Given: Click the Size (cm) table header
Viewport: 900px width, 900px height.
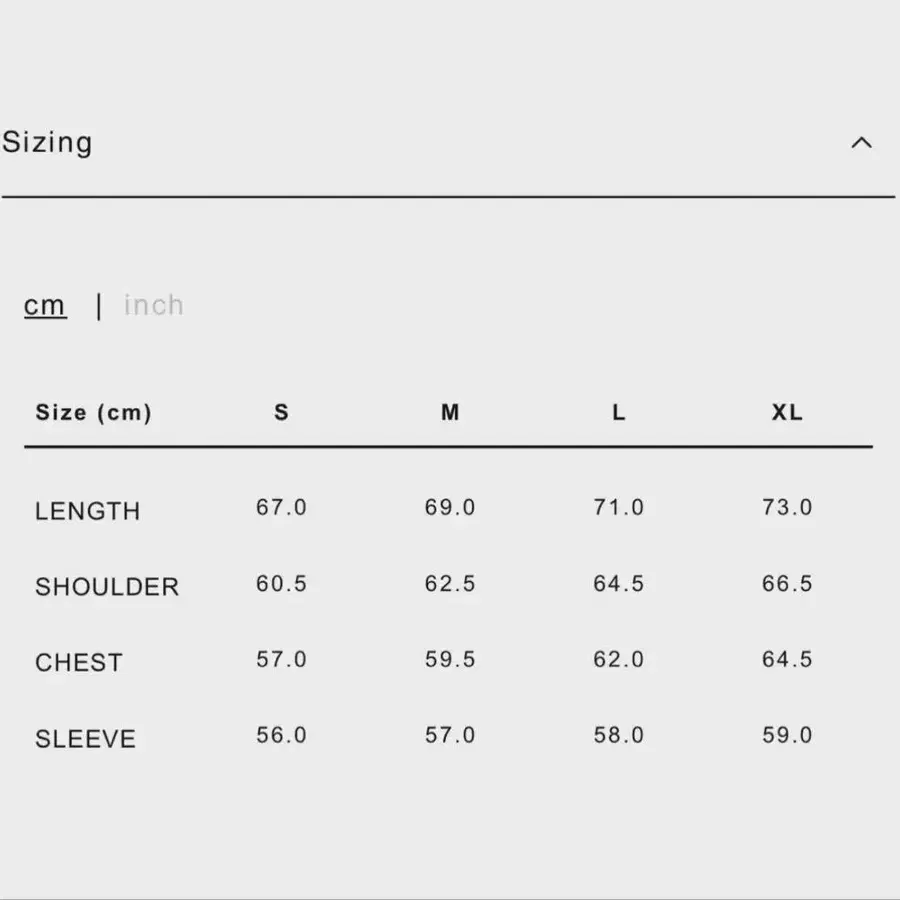Looking at the screenshot, I should click(x=93, y=412).
